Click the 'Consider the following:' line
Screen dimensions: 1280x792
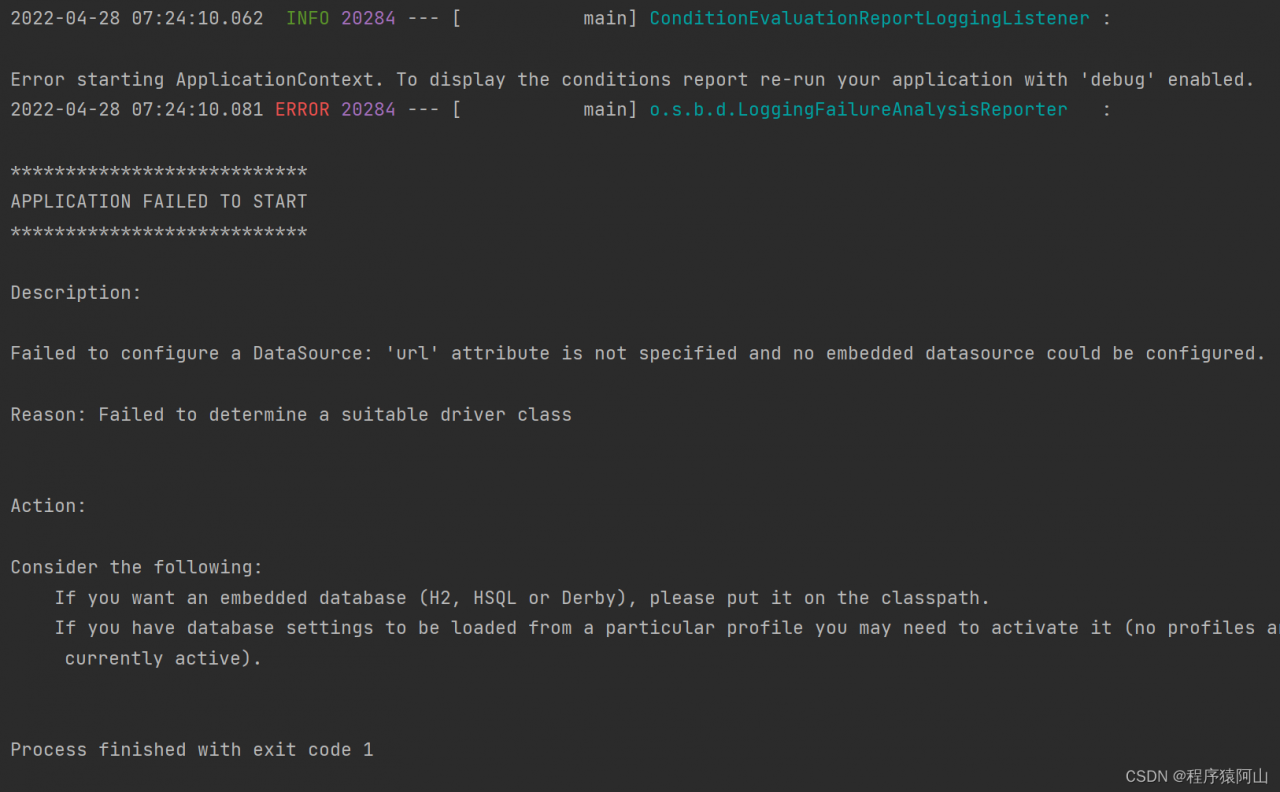137,567
